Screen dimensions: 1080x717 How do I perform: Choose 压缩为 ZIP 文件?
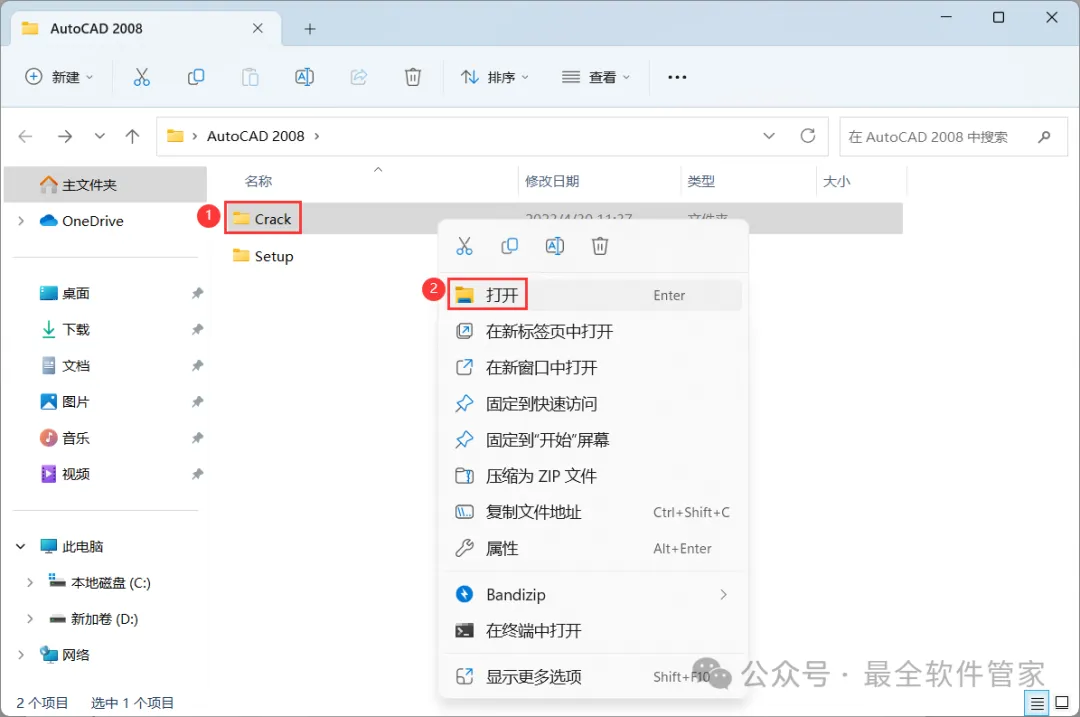tap(593, 476)
